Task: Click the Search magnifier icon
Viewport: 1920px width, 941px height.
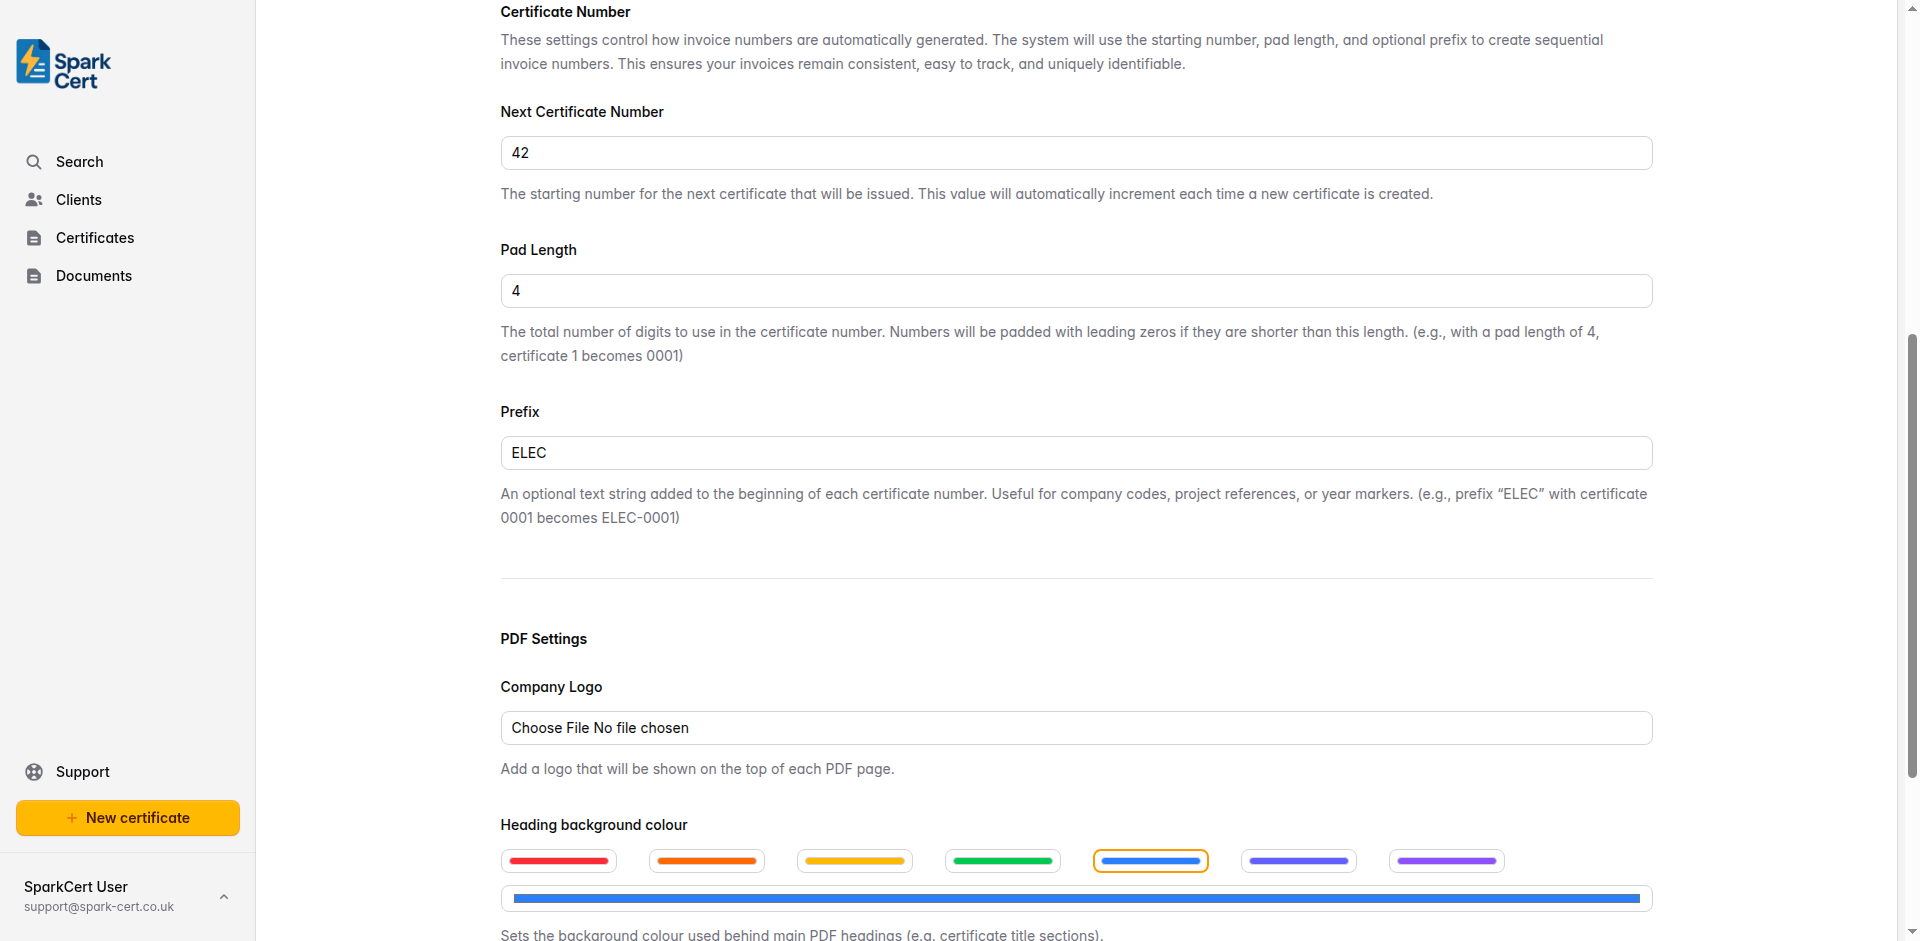Action: pyautogui.click(x=34, y=162)
